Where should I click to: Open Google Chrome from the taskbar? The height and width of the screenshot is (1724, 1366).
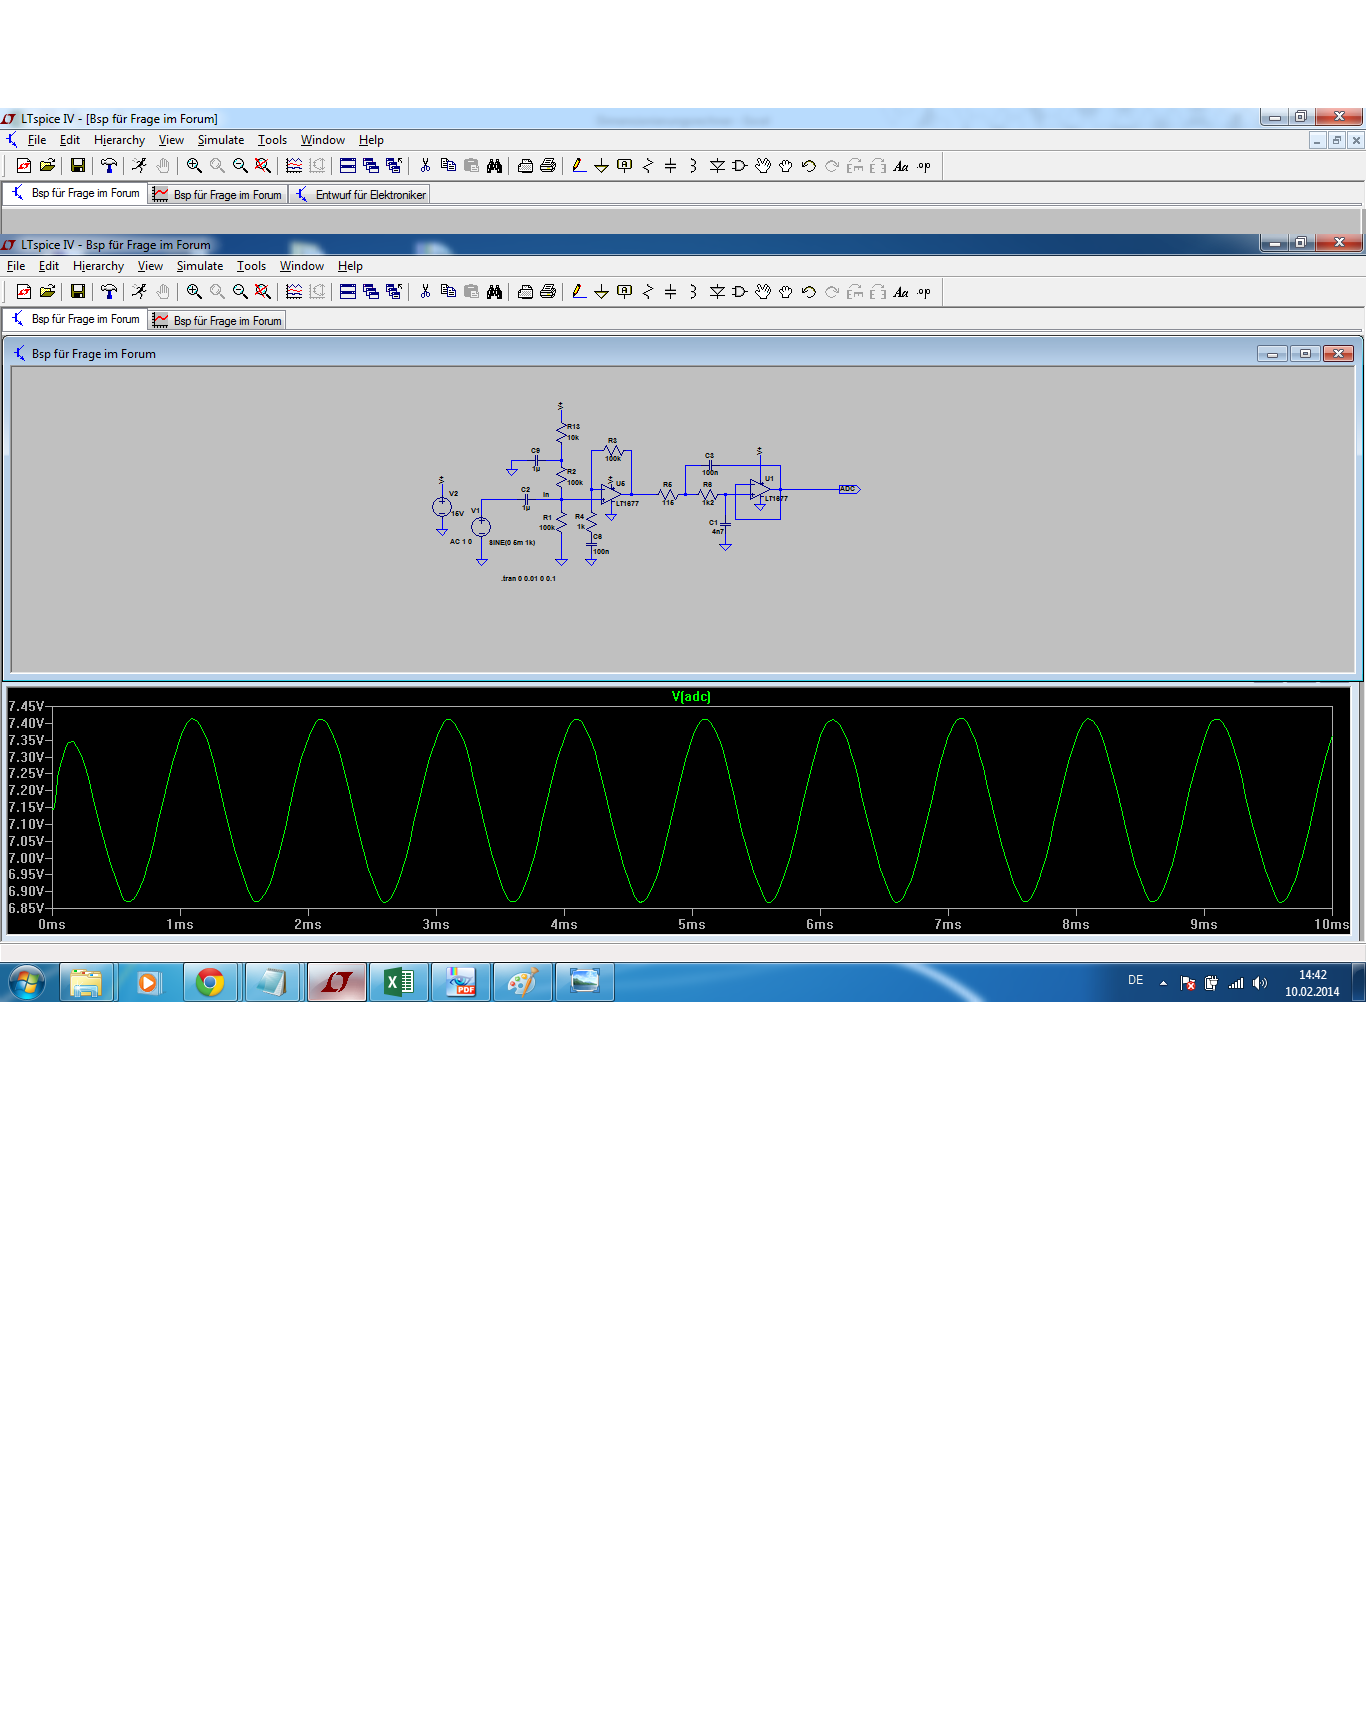tap(210, 983)
